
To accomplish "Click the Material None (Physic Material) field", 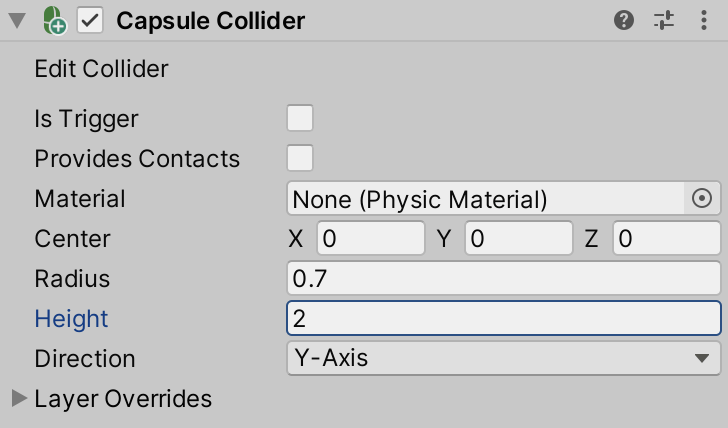I will [485, 199].
